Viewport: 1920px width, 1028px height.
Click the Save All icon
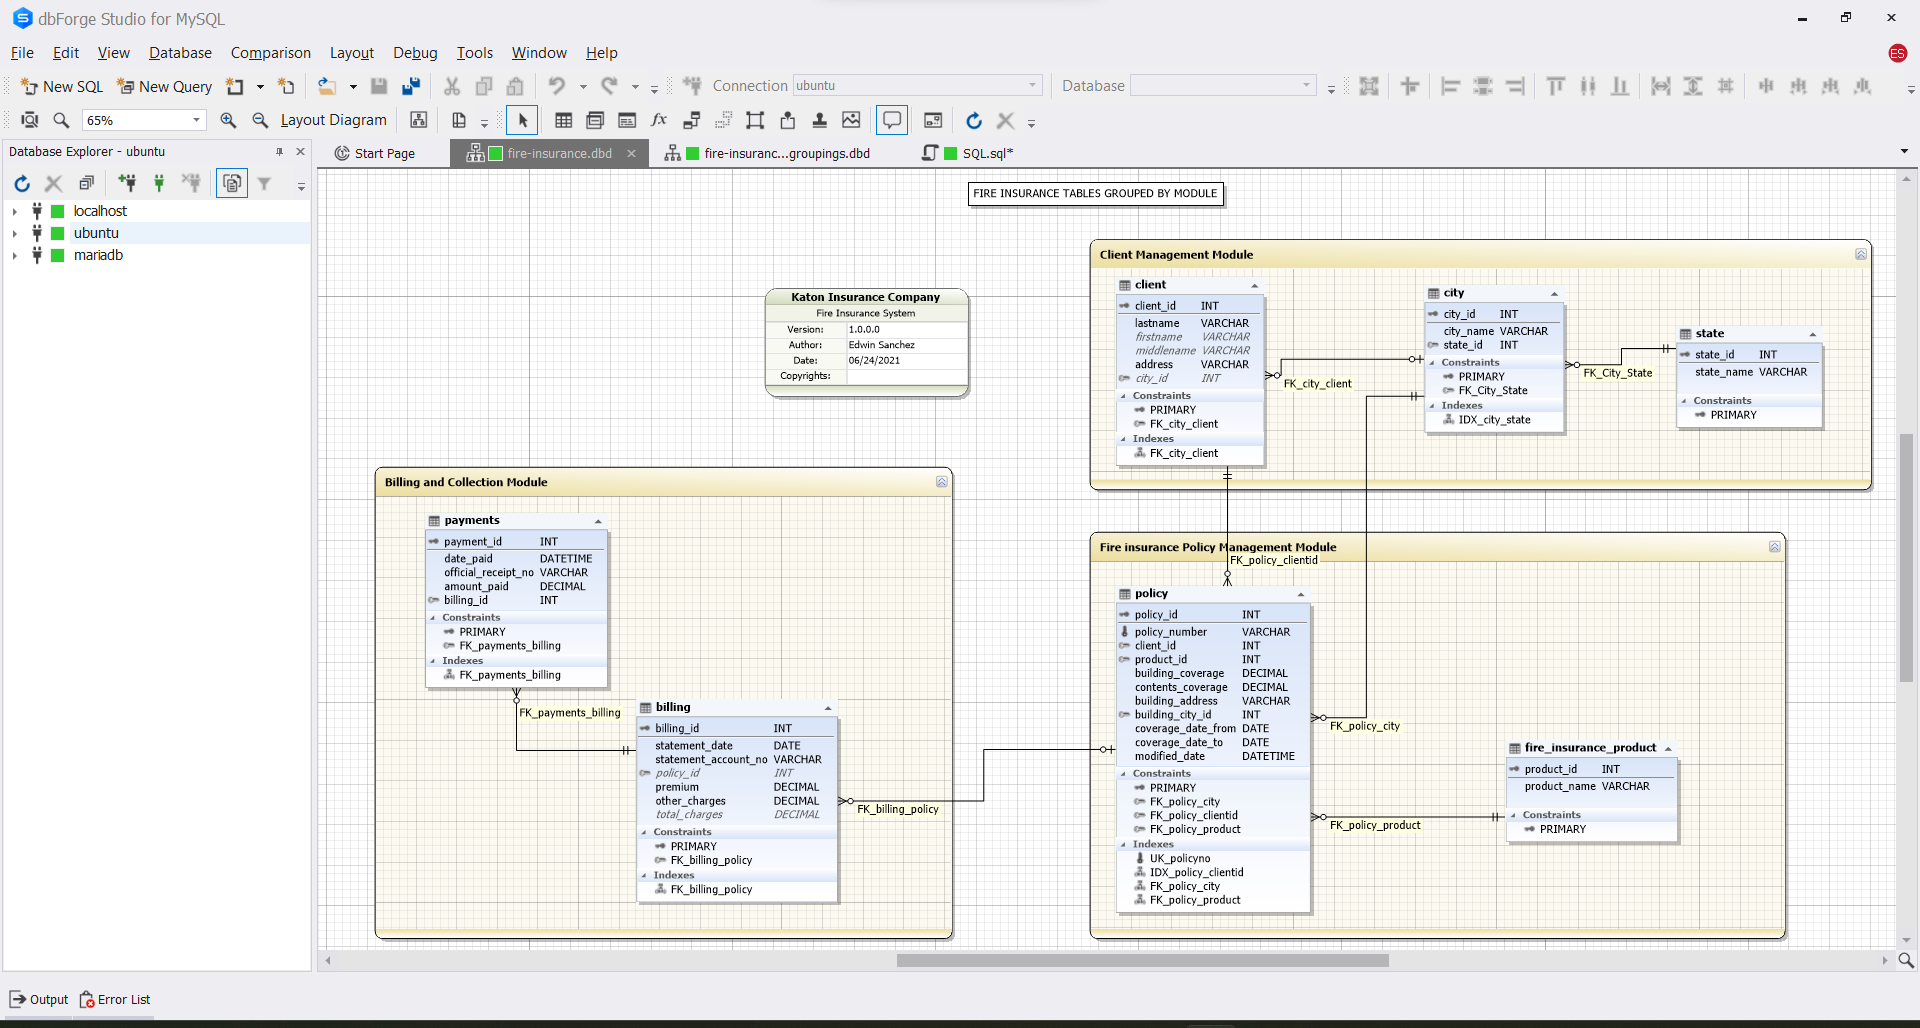click(x=411, y=87)
